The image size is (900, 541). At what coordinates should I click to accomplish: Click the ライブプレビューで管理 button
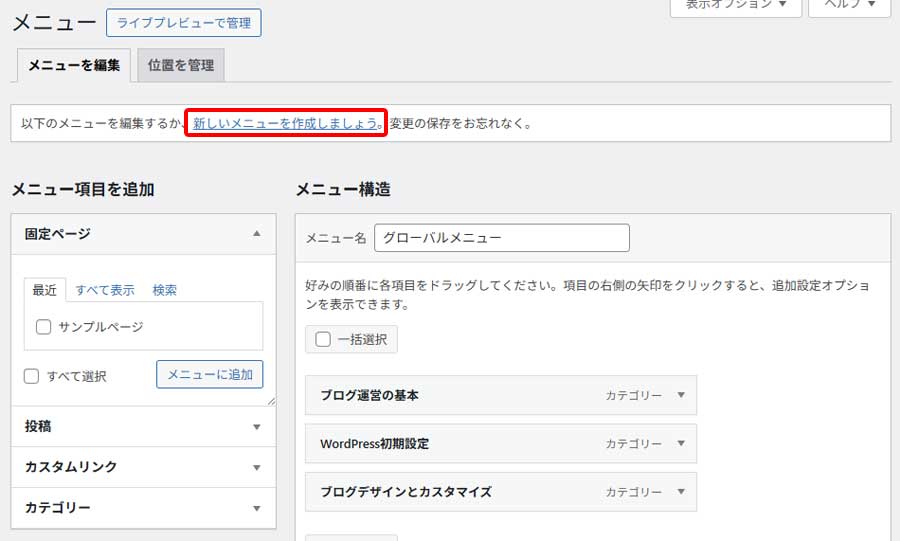(x=183, y=22)
